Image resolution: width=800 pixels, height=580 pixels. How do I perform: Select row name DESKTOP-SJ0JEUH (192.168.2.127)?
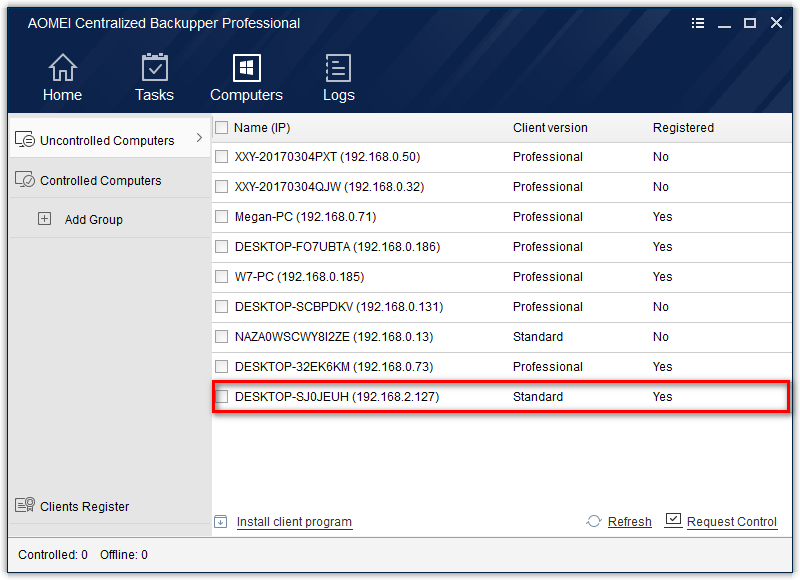tap(337, 396)
